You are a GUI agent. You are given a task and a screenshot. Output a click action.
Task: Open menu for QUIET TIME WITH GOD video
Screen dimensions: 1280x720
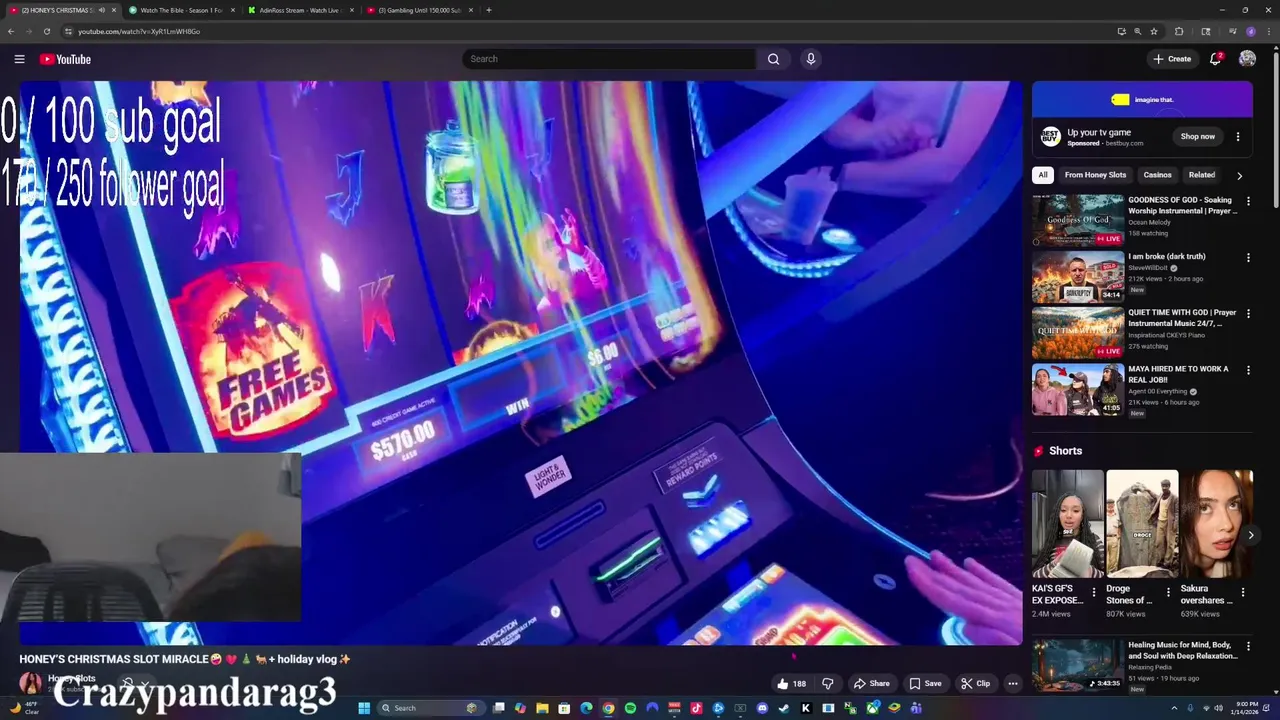coord(1248,314)
